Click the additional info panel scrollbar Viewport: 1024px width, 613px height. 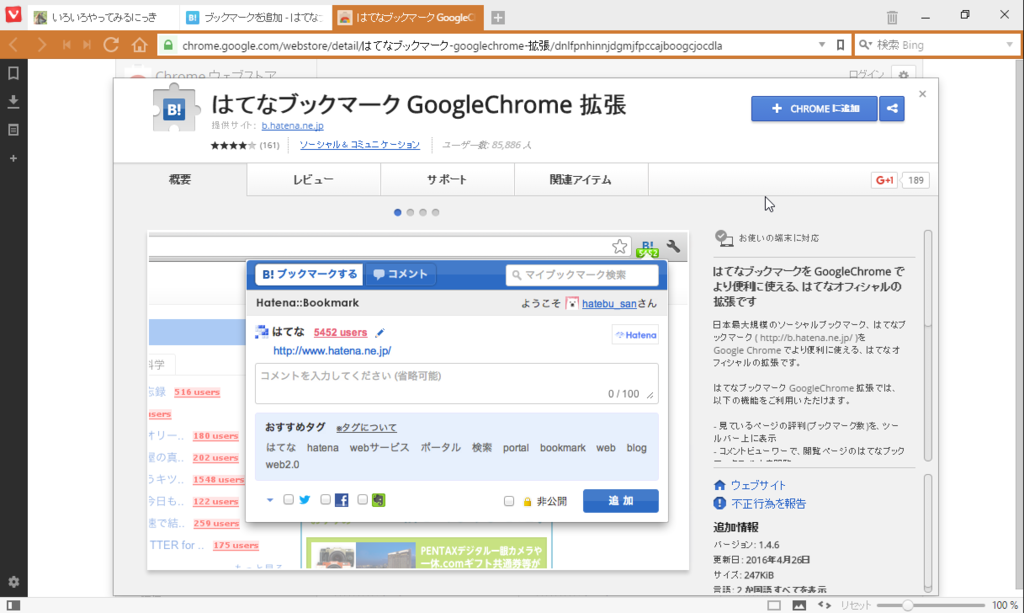coord(928,533)
